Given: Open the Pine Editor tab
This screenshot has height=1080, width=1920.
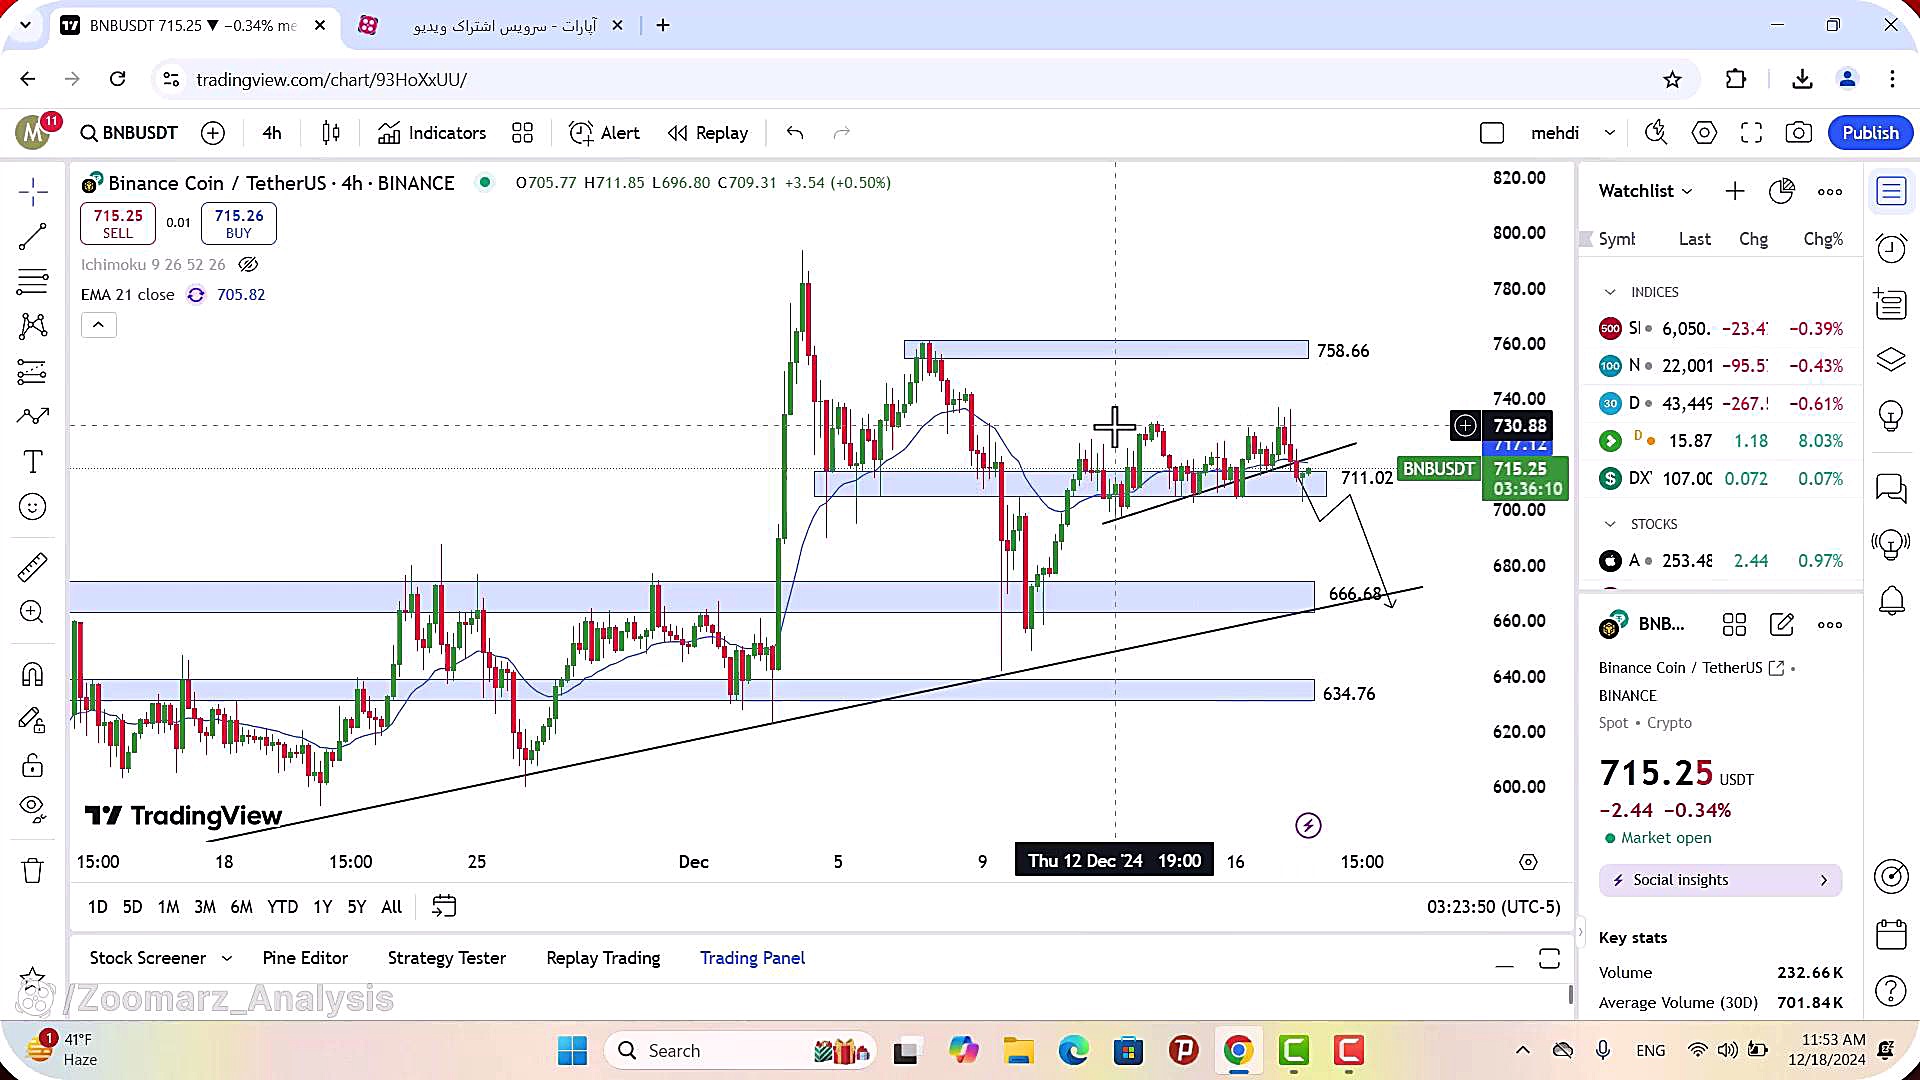Looking at the screenshot, I should click(305, 958).
